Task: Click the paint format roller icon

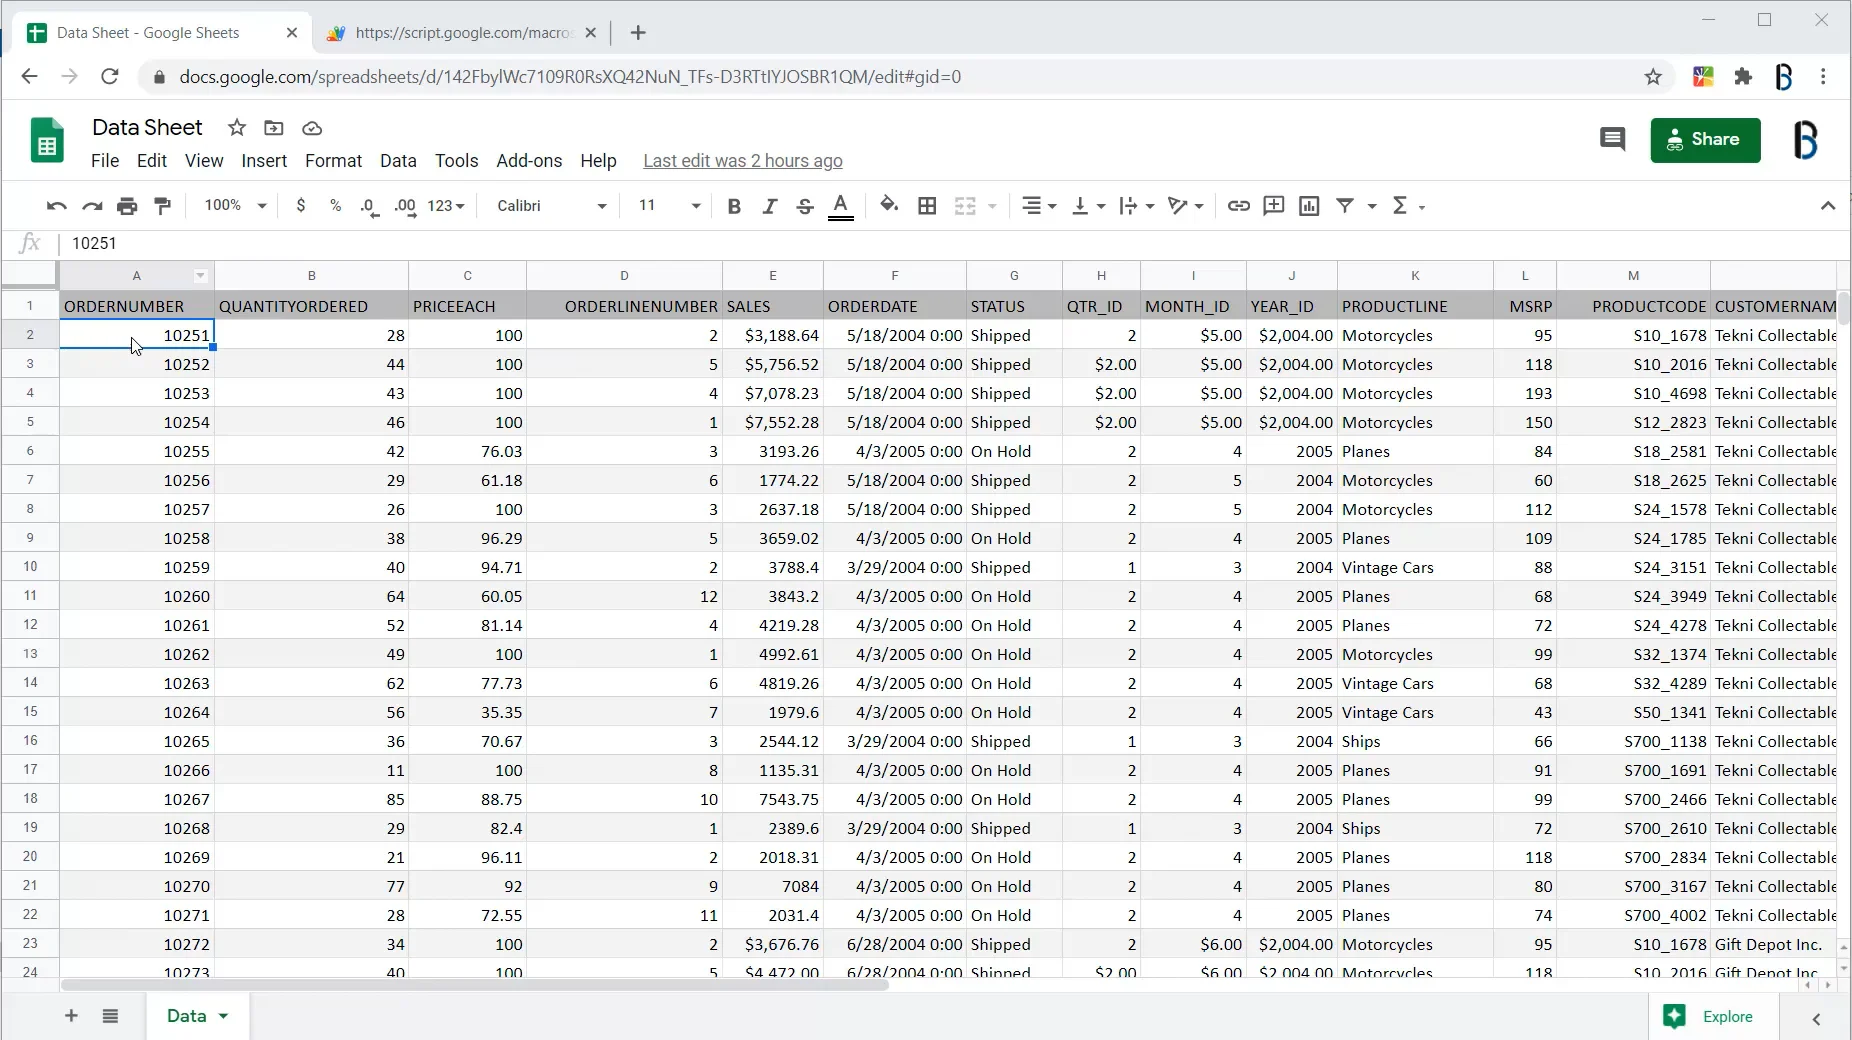Action: [x=162, y=206]
